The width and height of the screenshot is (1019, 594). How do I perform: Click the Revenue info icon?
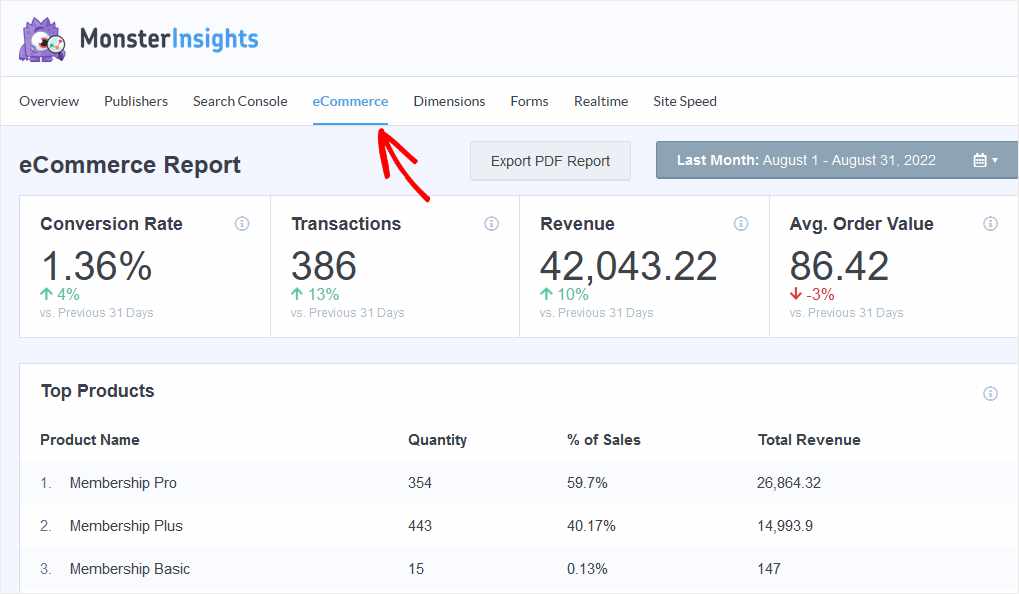[741, 224]
